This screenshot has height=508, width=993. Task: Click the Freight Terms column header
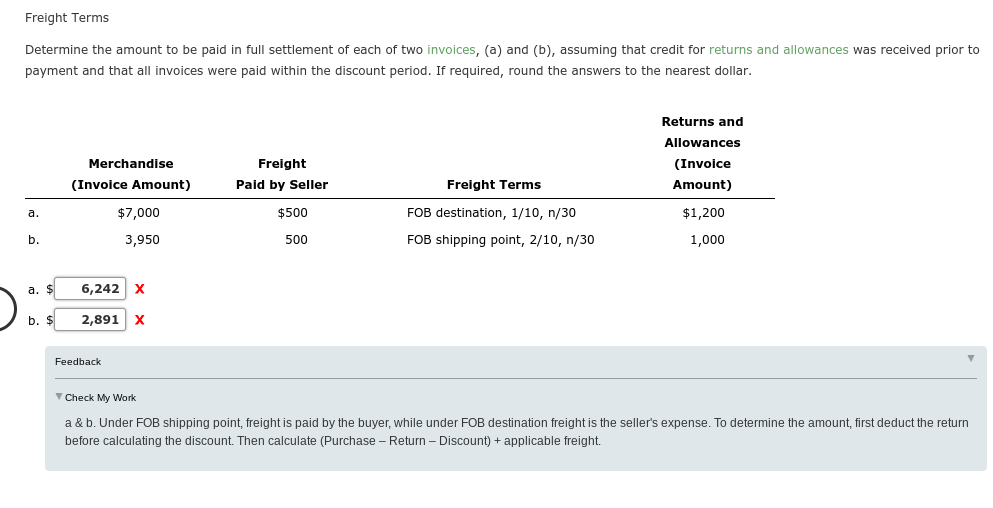coord(494,184)
